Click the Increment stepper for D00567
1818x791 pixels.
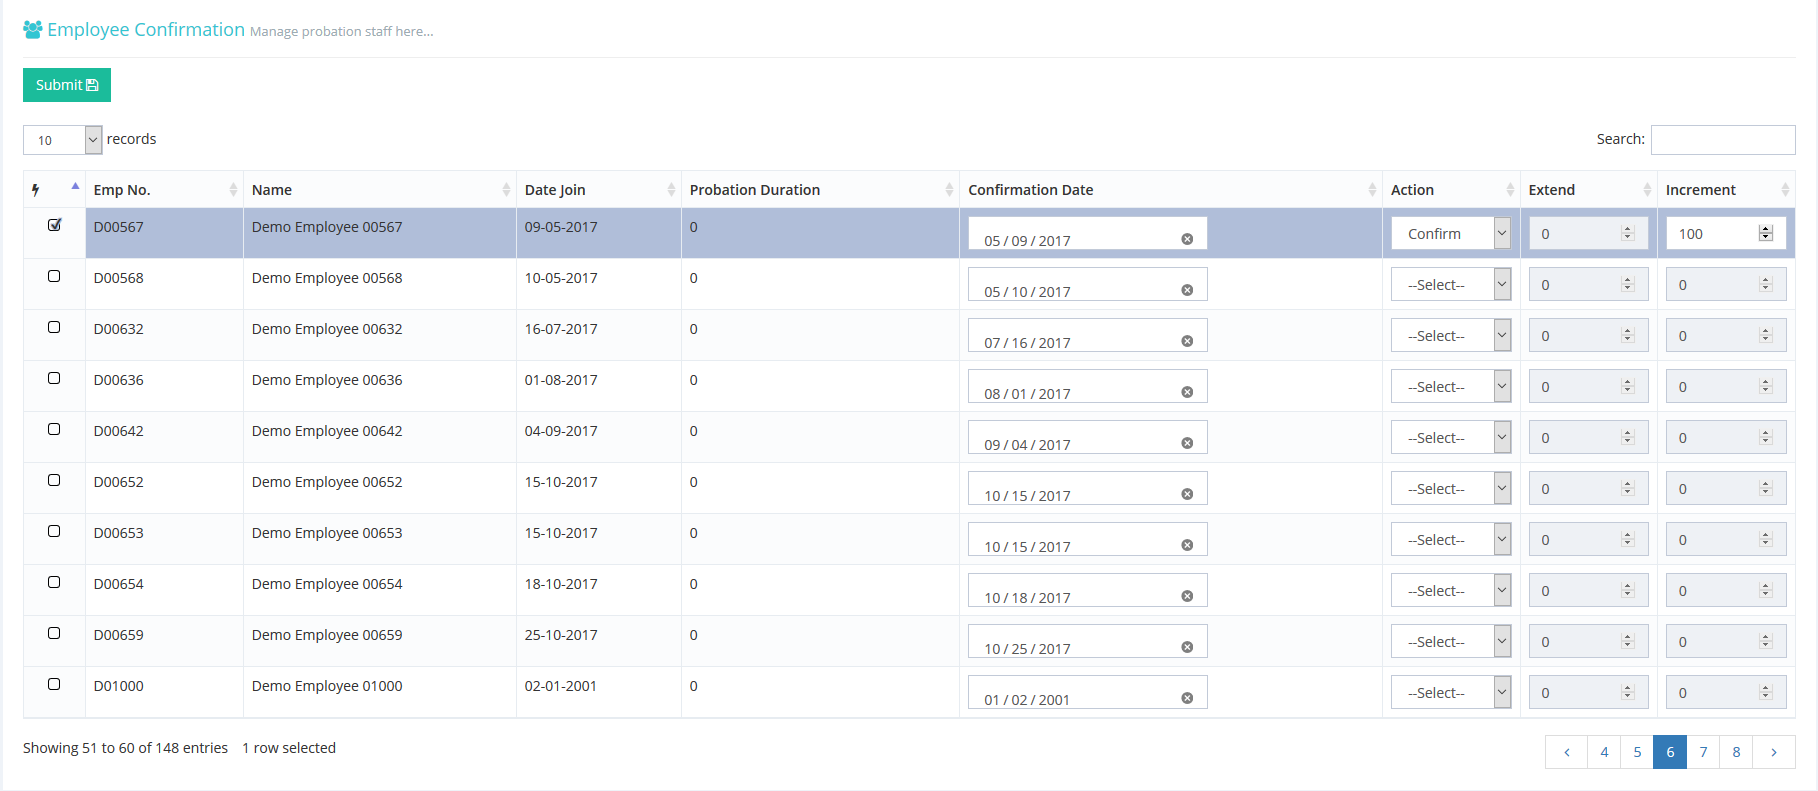(x=1766, y=233)
